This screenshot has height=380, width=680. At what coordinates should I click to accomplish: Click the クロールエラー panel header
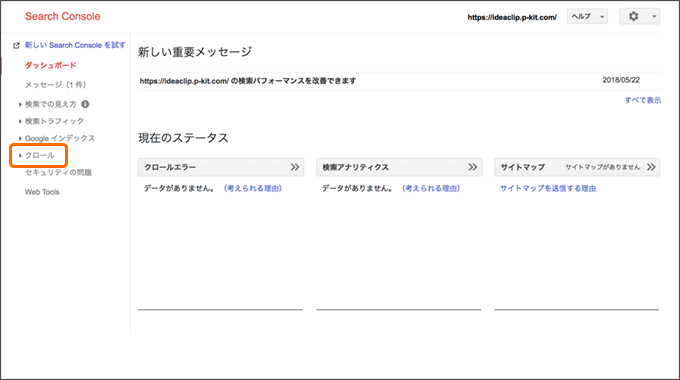tap(221, 167)
